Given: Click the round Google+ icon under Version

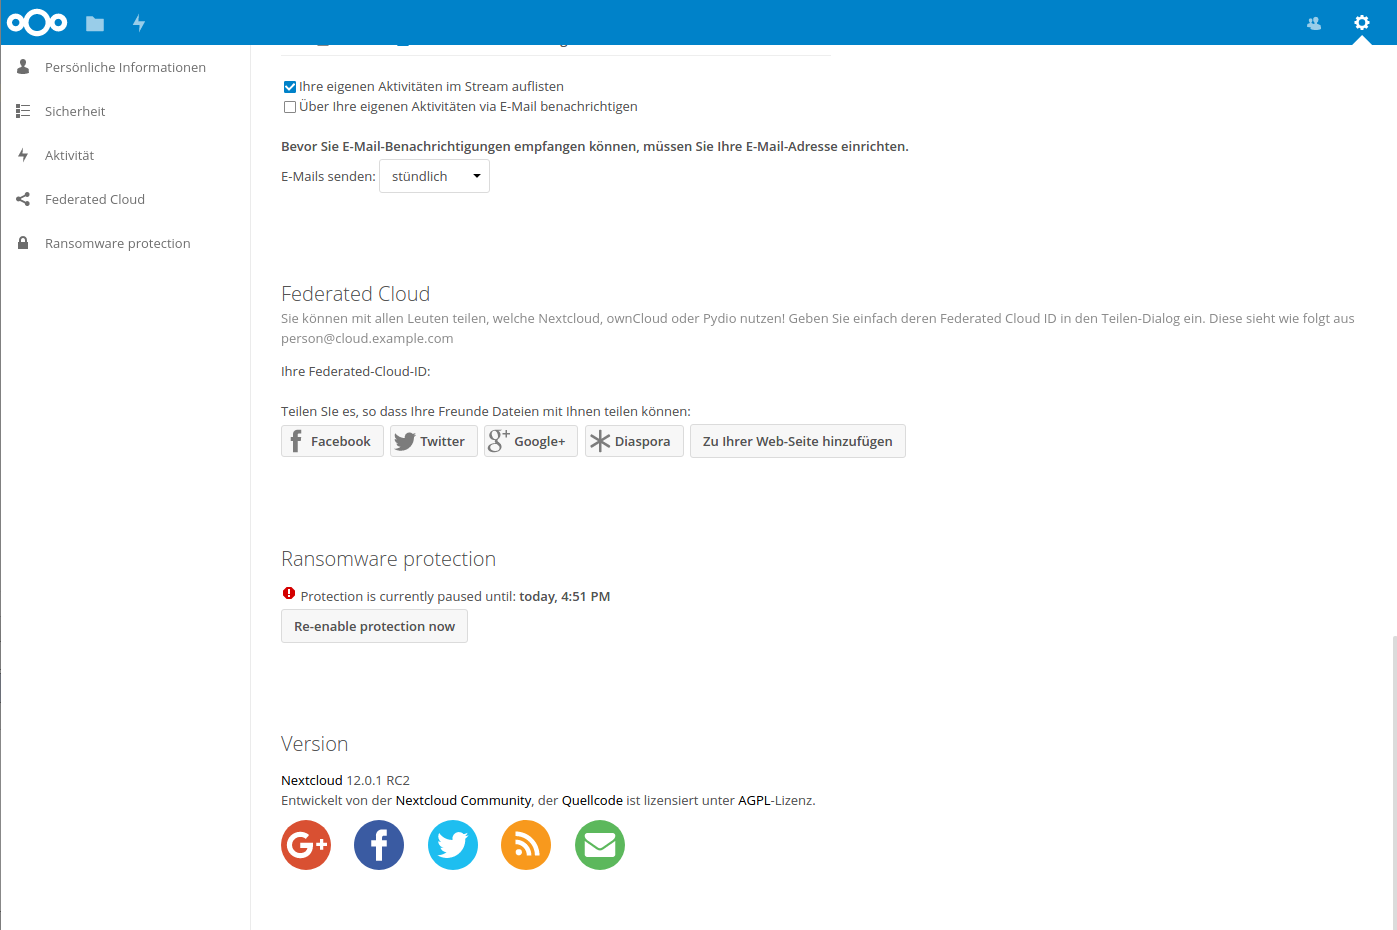Looking at the screenshot, I should click(306, 845).
